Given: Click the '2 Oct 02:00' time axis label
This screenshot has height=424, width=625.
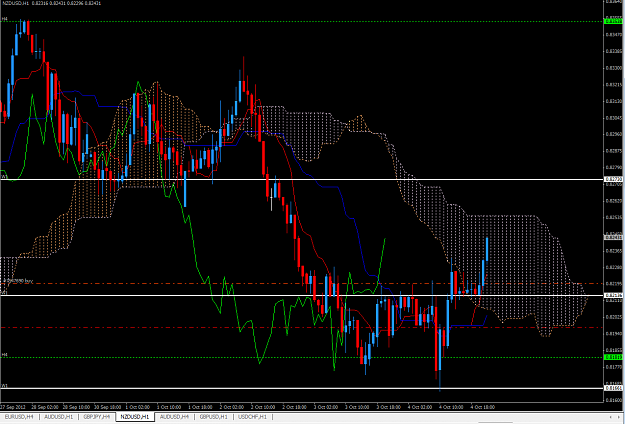Looking at the screenshot, I should [232, 407].
